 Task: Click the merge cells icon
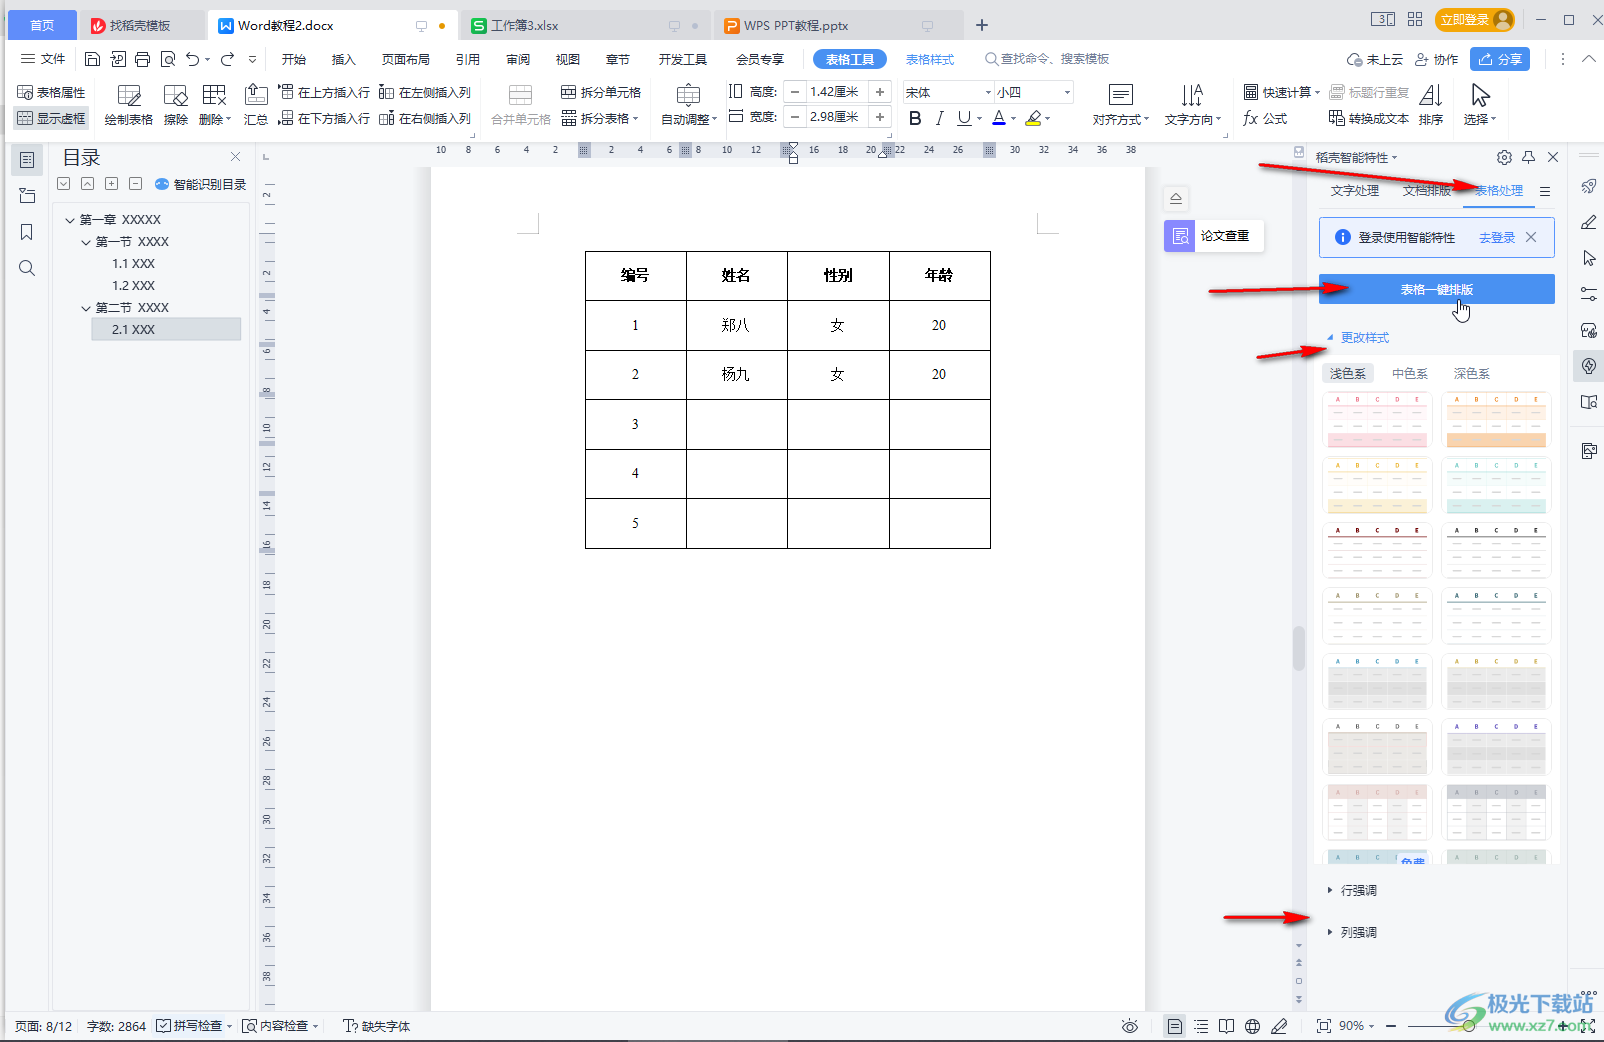pos(520,105)
